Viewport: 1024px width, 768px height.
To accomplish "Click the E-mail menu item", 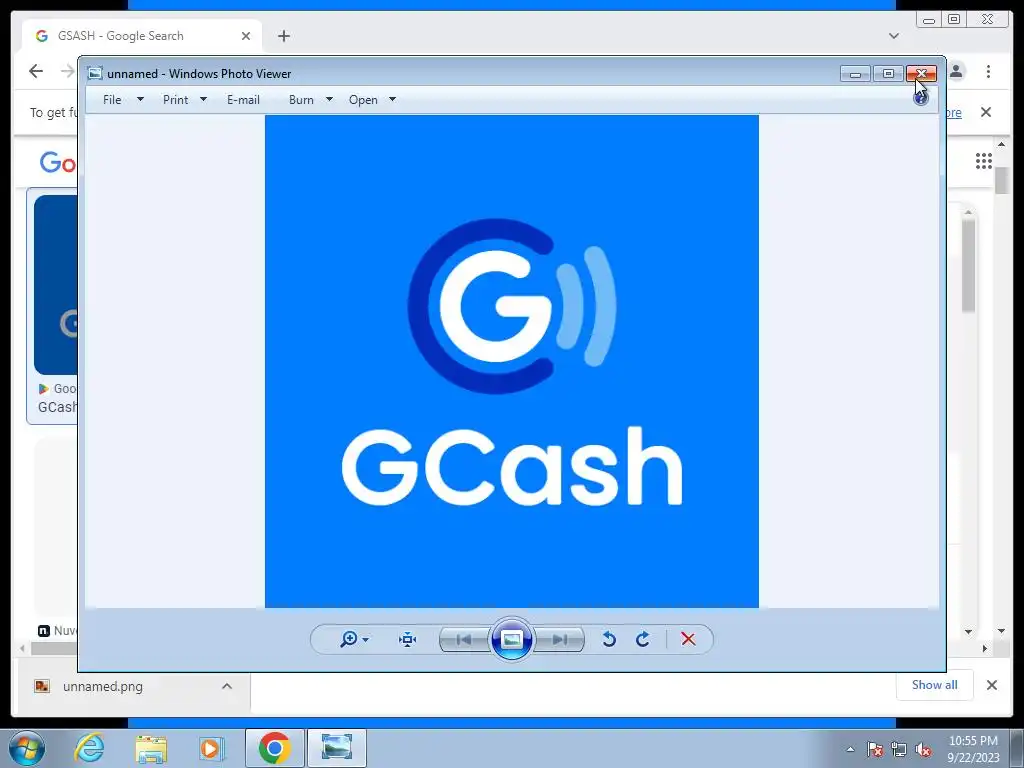I will click(x=244, y=99).
